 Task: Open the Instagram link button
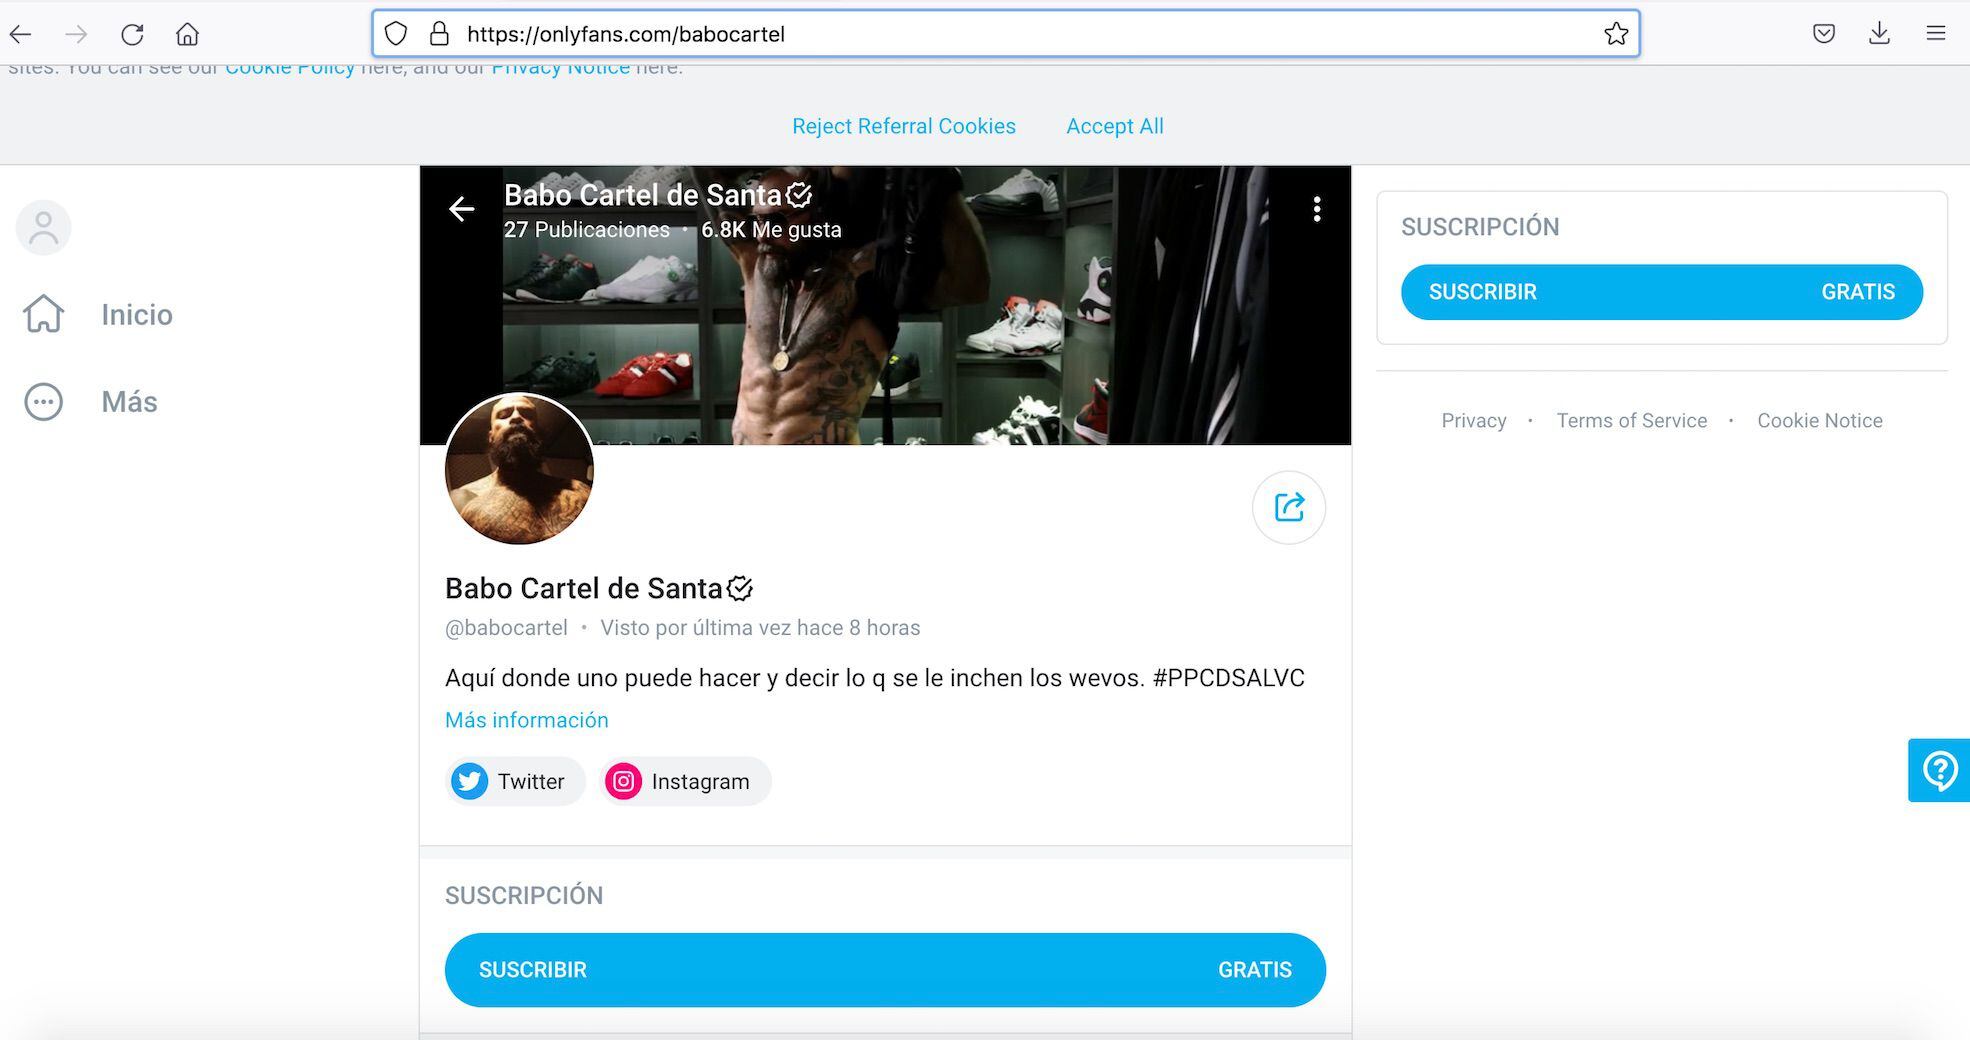(x=685, y=781)
